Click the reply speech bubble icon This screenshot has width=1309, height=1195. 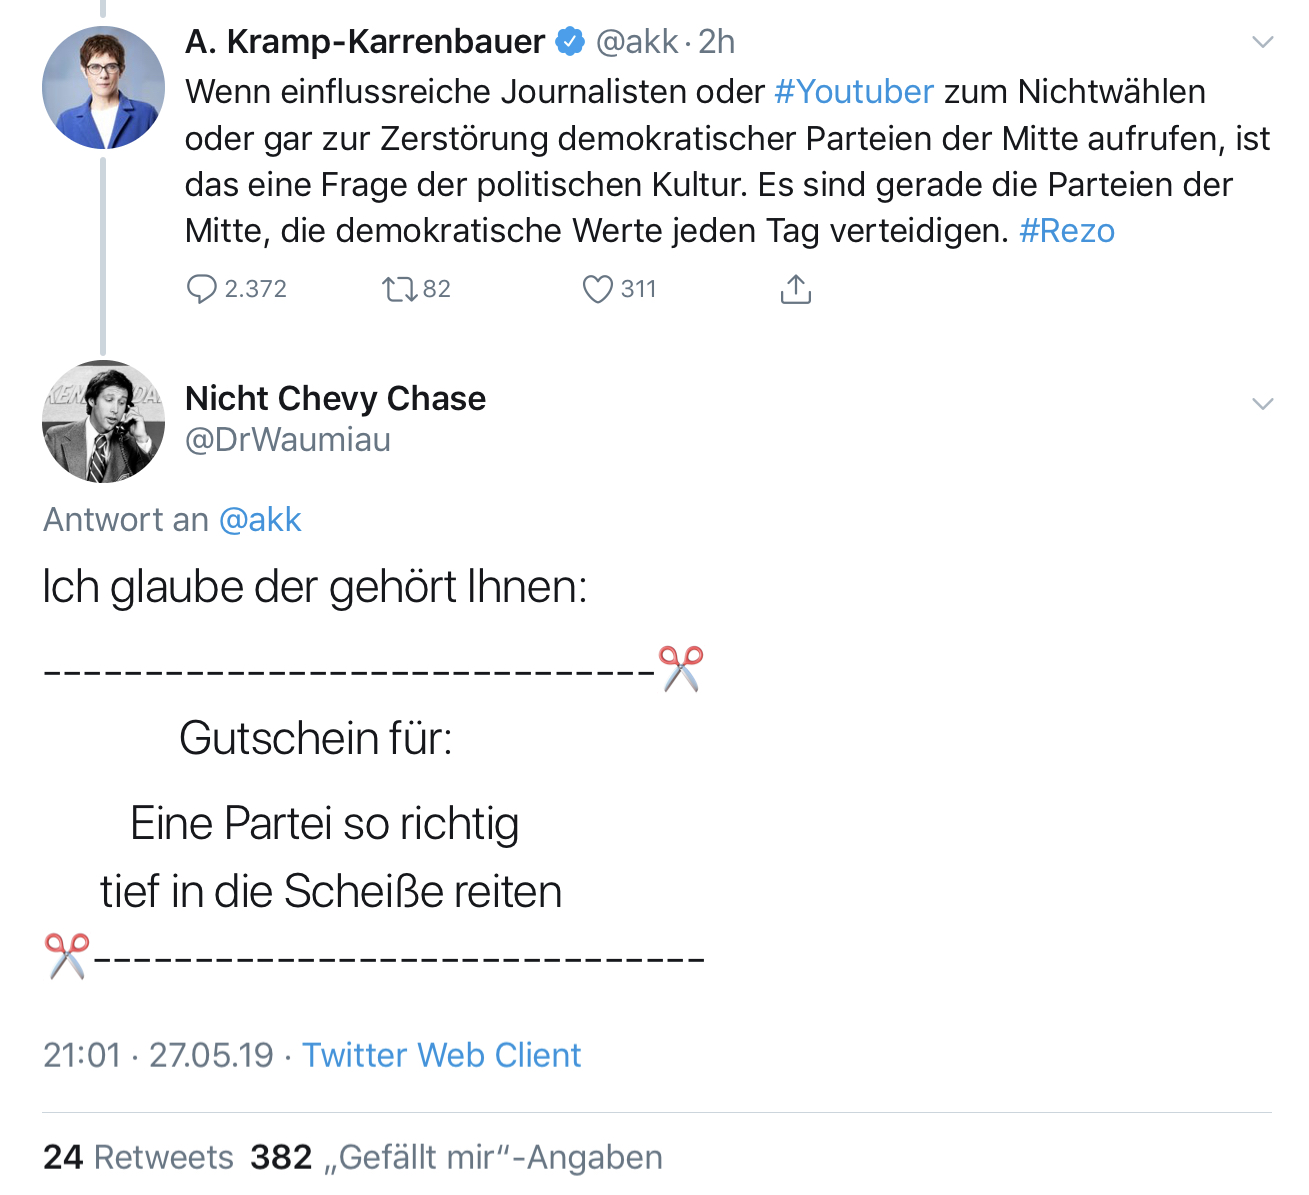coord(202,289)
